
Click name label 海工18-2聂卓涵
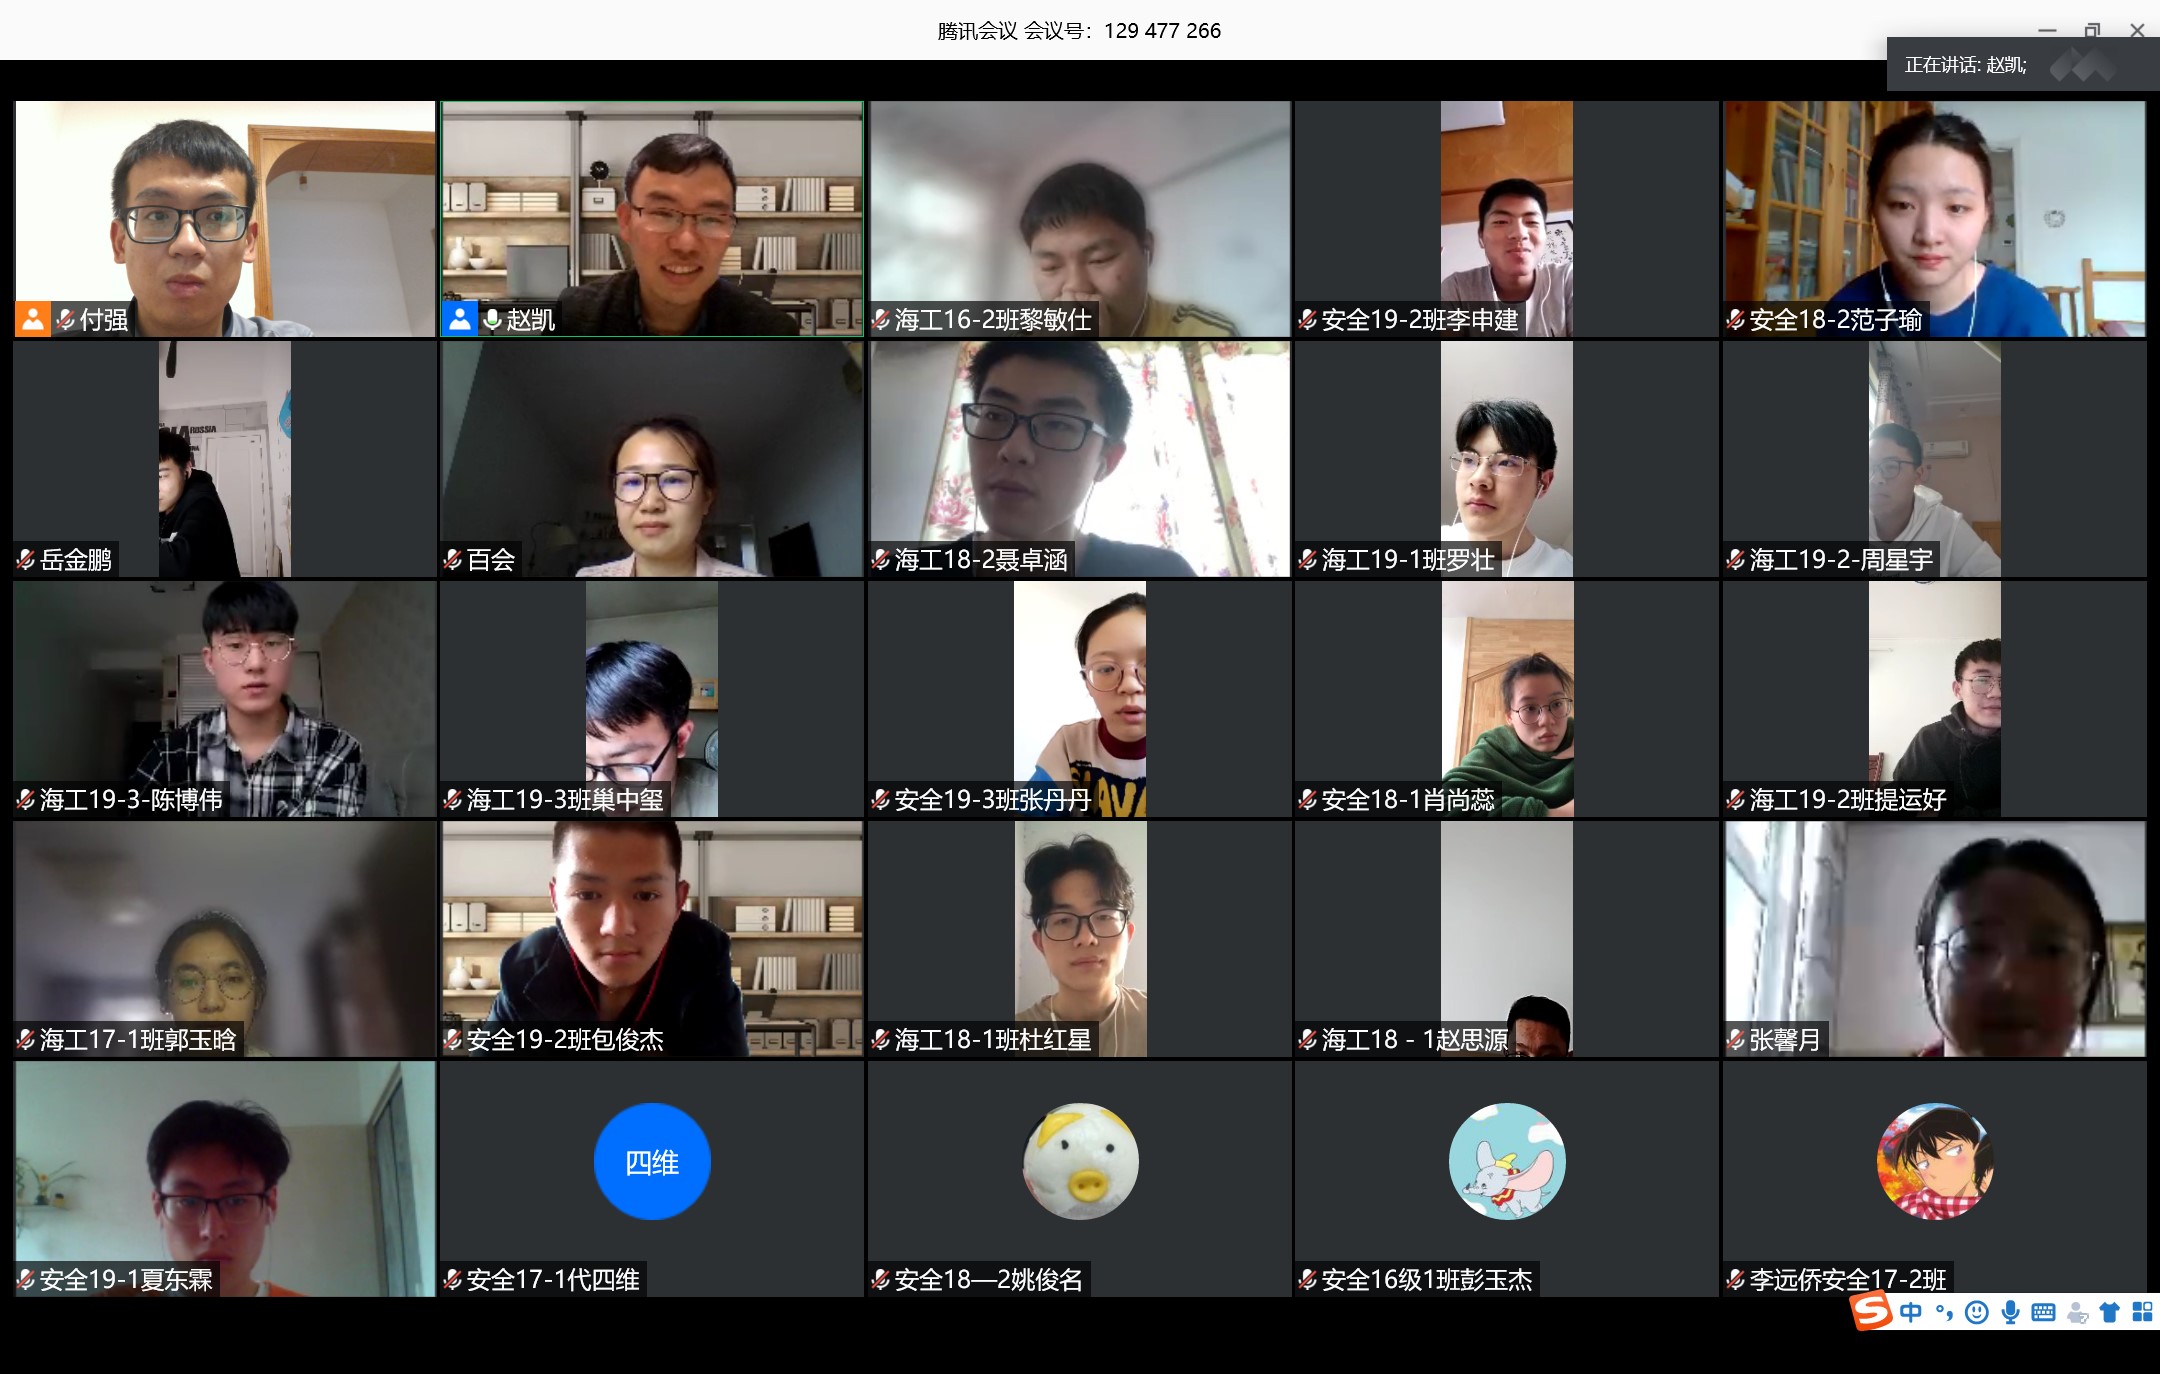(x=980, y=560)
